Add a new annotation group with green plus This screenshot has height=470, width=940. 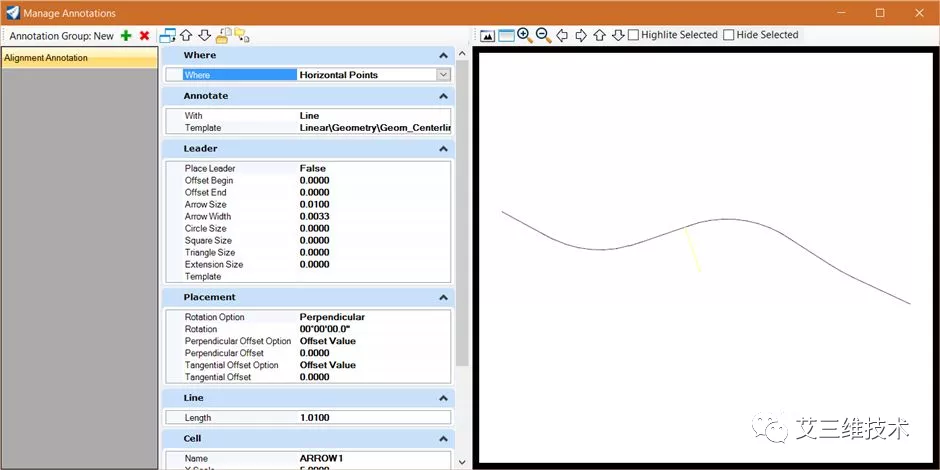pyautogui.click(x=126, y=36)
